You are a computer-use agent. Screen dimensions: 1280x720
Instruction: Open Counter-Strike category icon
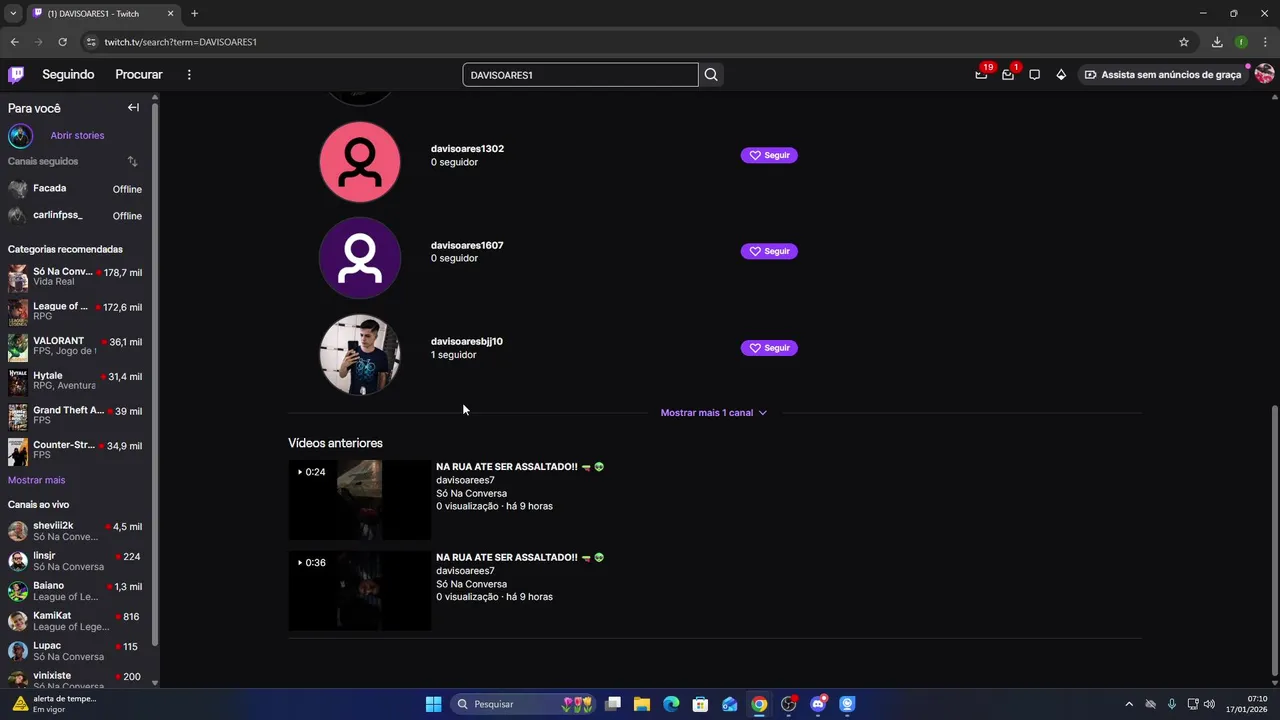click(x=18, y=451)
